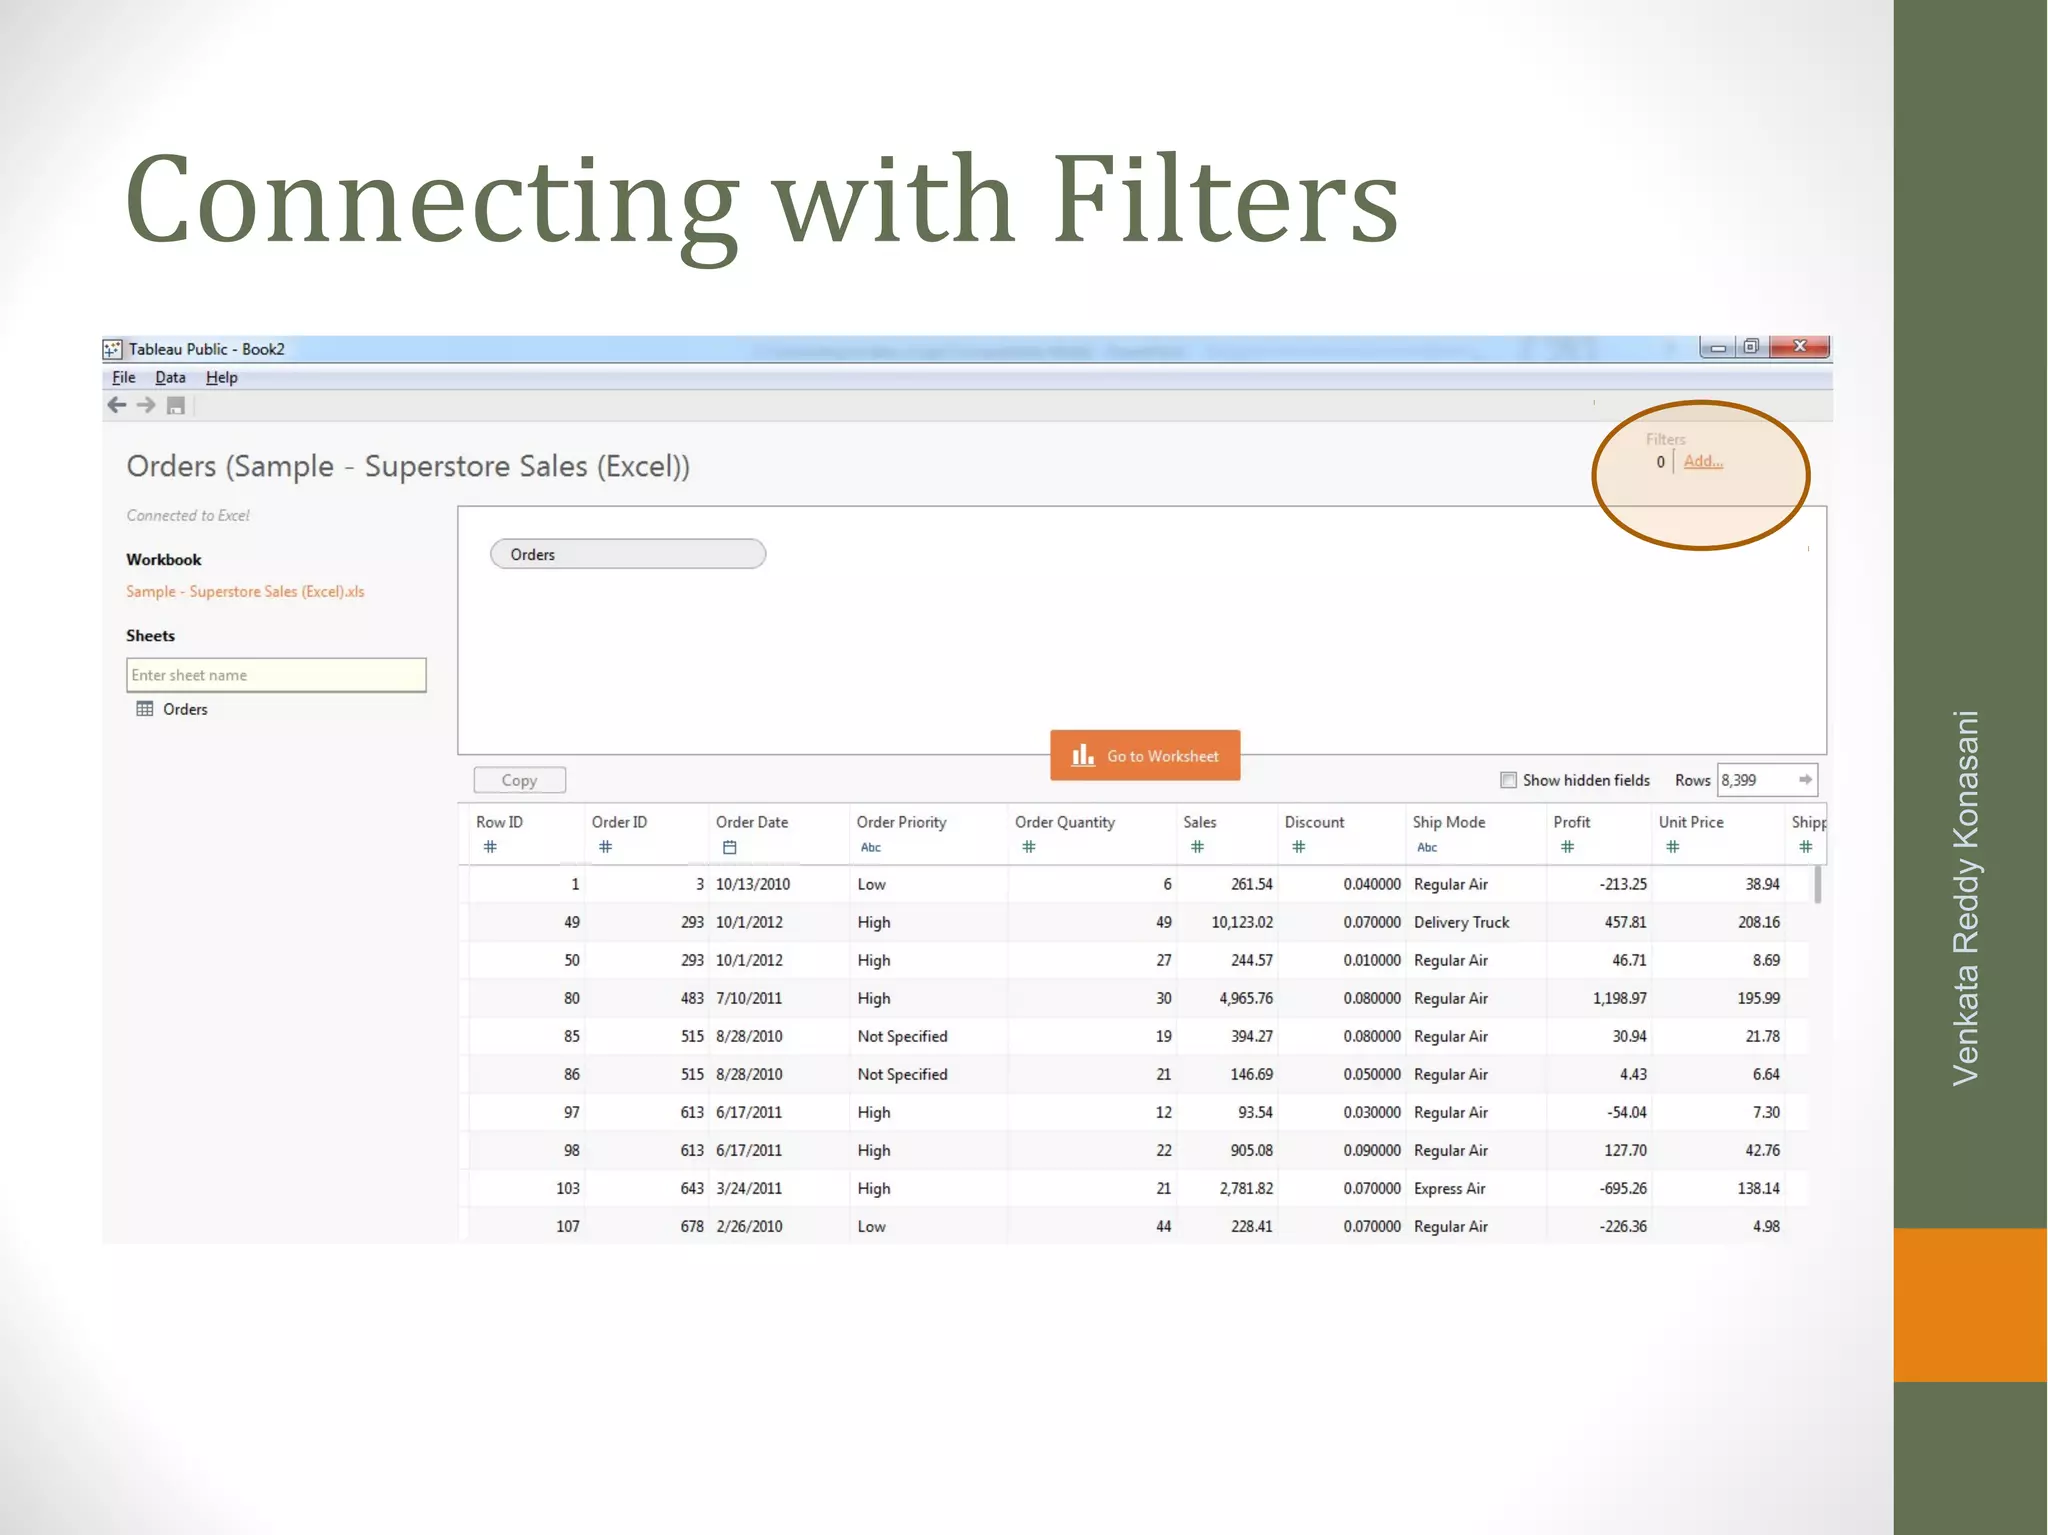This screenshot has width=2048, height=1535.
Task: Click the Ship Mode column header
Action: pyautogui.click(x=1448, y=822)
